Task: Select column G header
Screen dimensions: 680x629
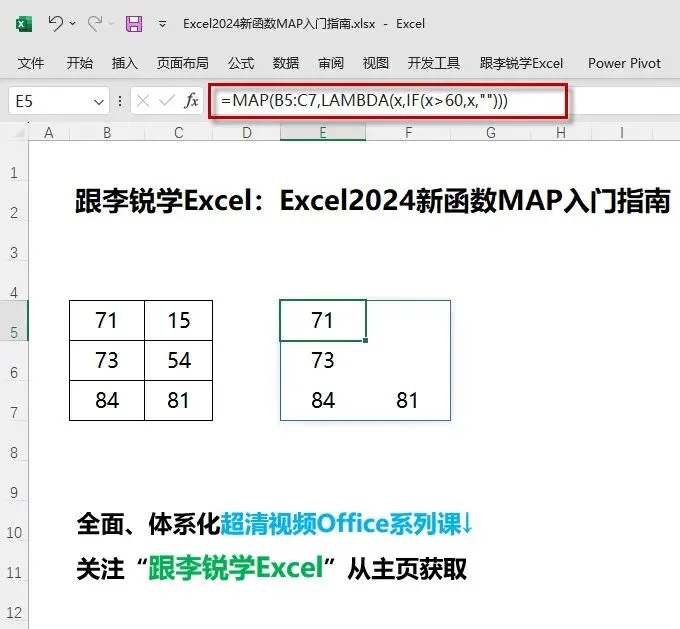Action: click(x=490, y=132)
